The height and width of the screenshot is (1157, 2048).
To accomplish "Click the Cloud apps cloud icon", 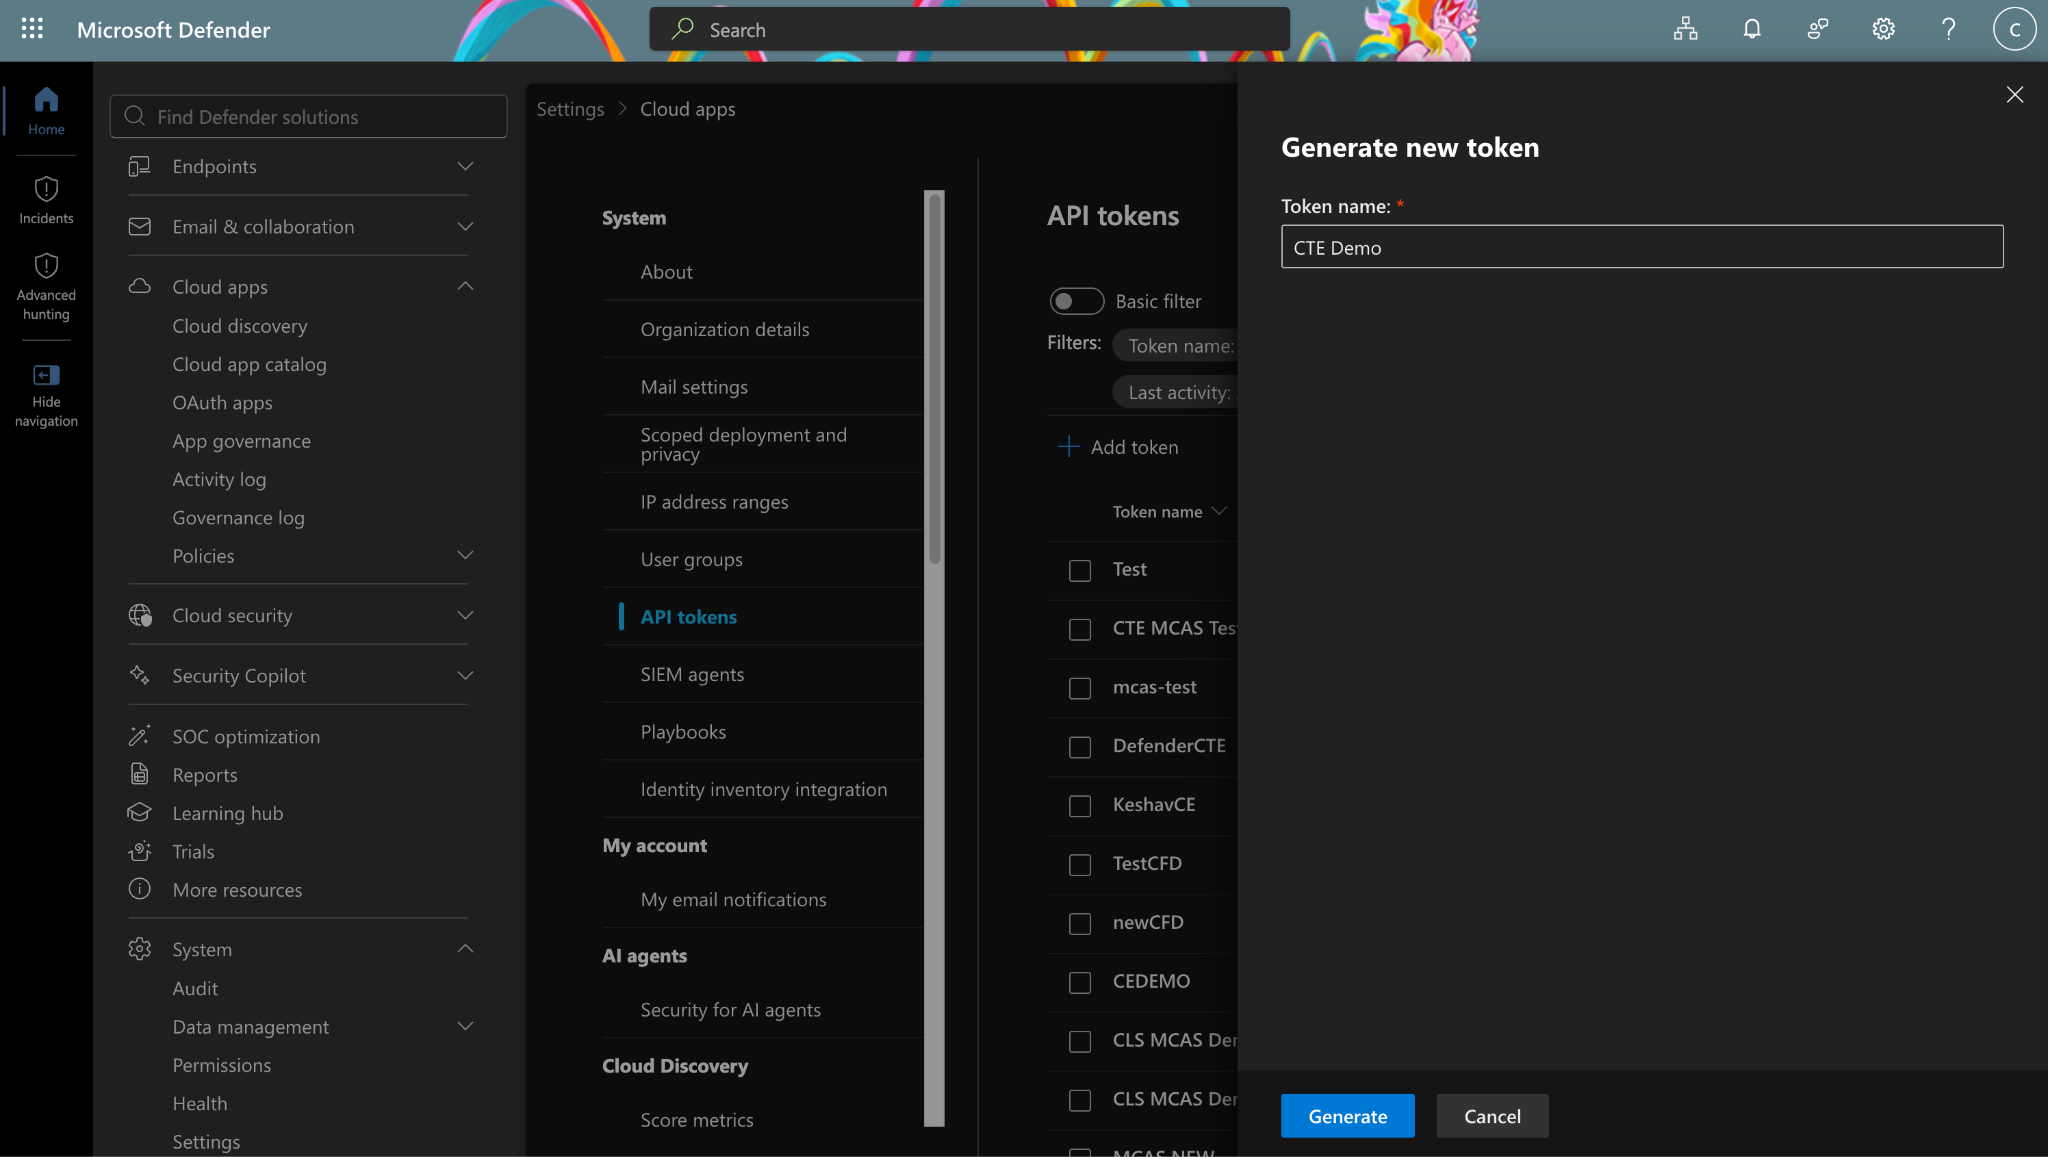I will (x=140, y=287).
